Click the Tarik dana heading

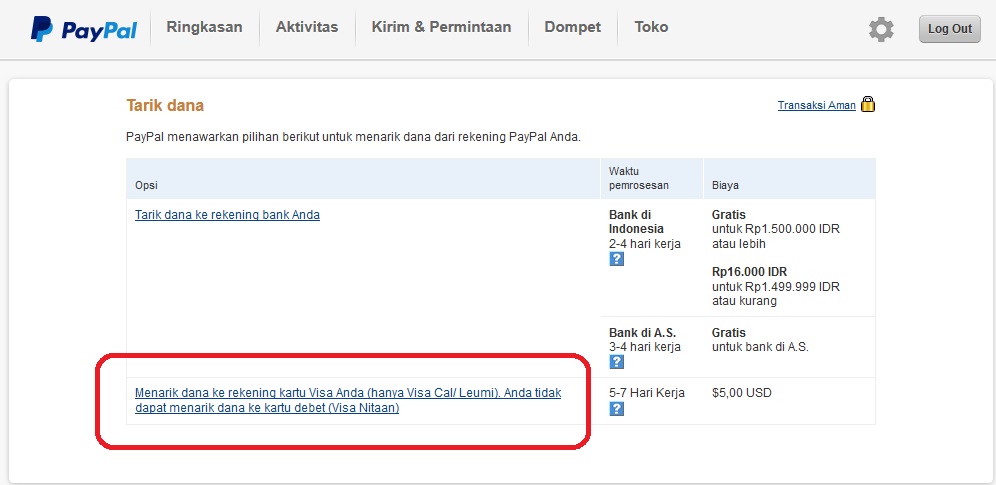(x=165, y=105)
